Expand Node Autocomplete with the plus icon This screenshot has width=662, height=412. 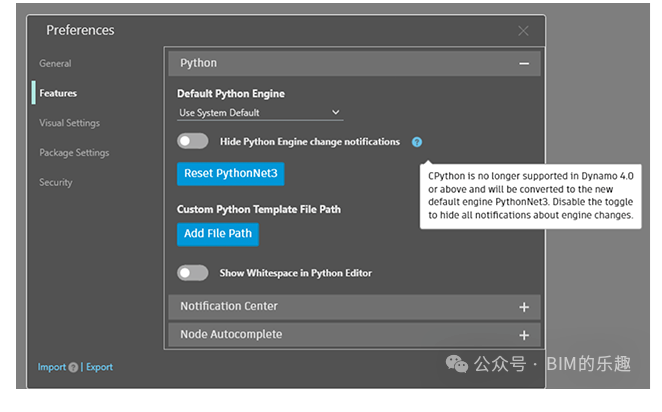(x=524, y=335)
